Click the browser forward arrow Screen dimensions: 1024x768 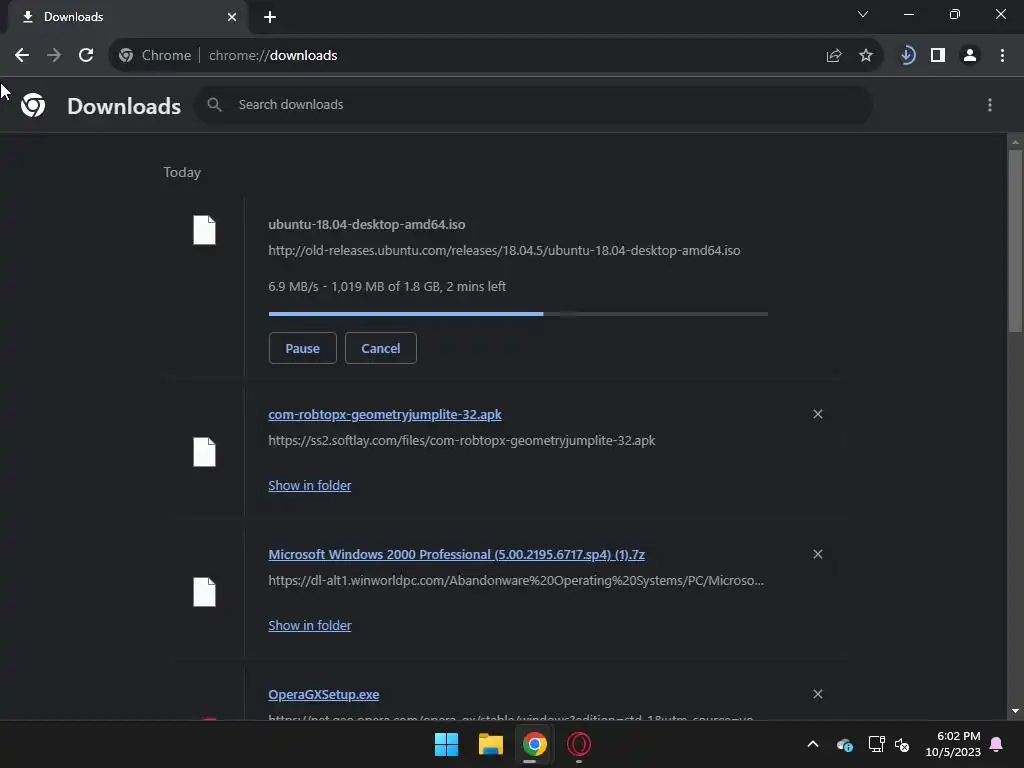click(x=54, y=56)
